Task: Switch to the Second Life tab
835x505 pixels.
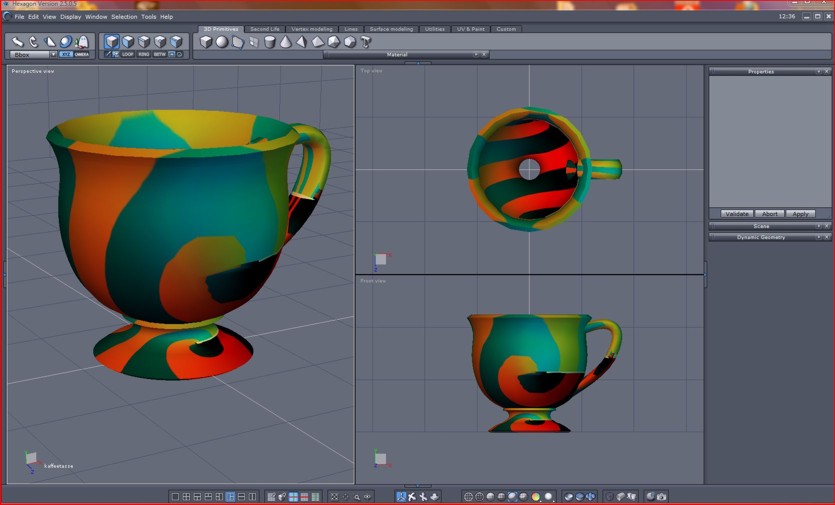Action: 265,29
